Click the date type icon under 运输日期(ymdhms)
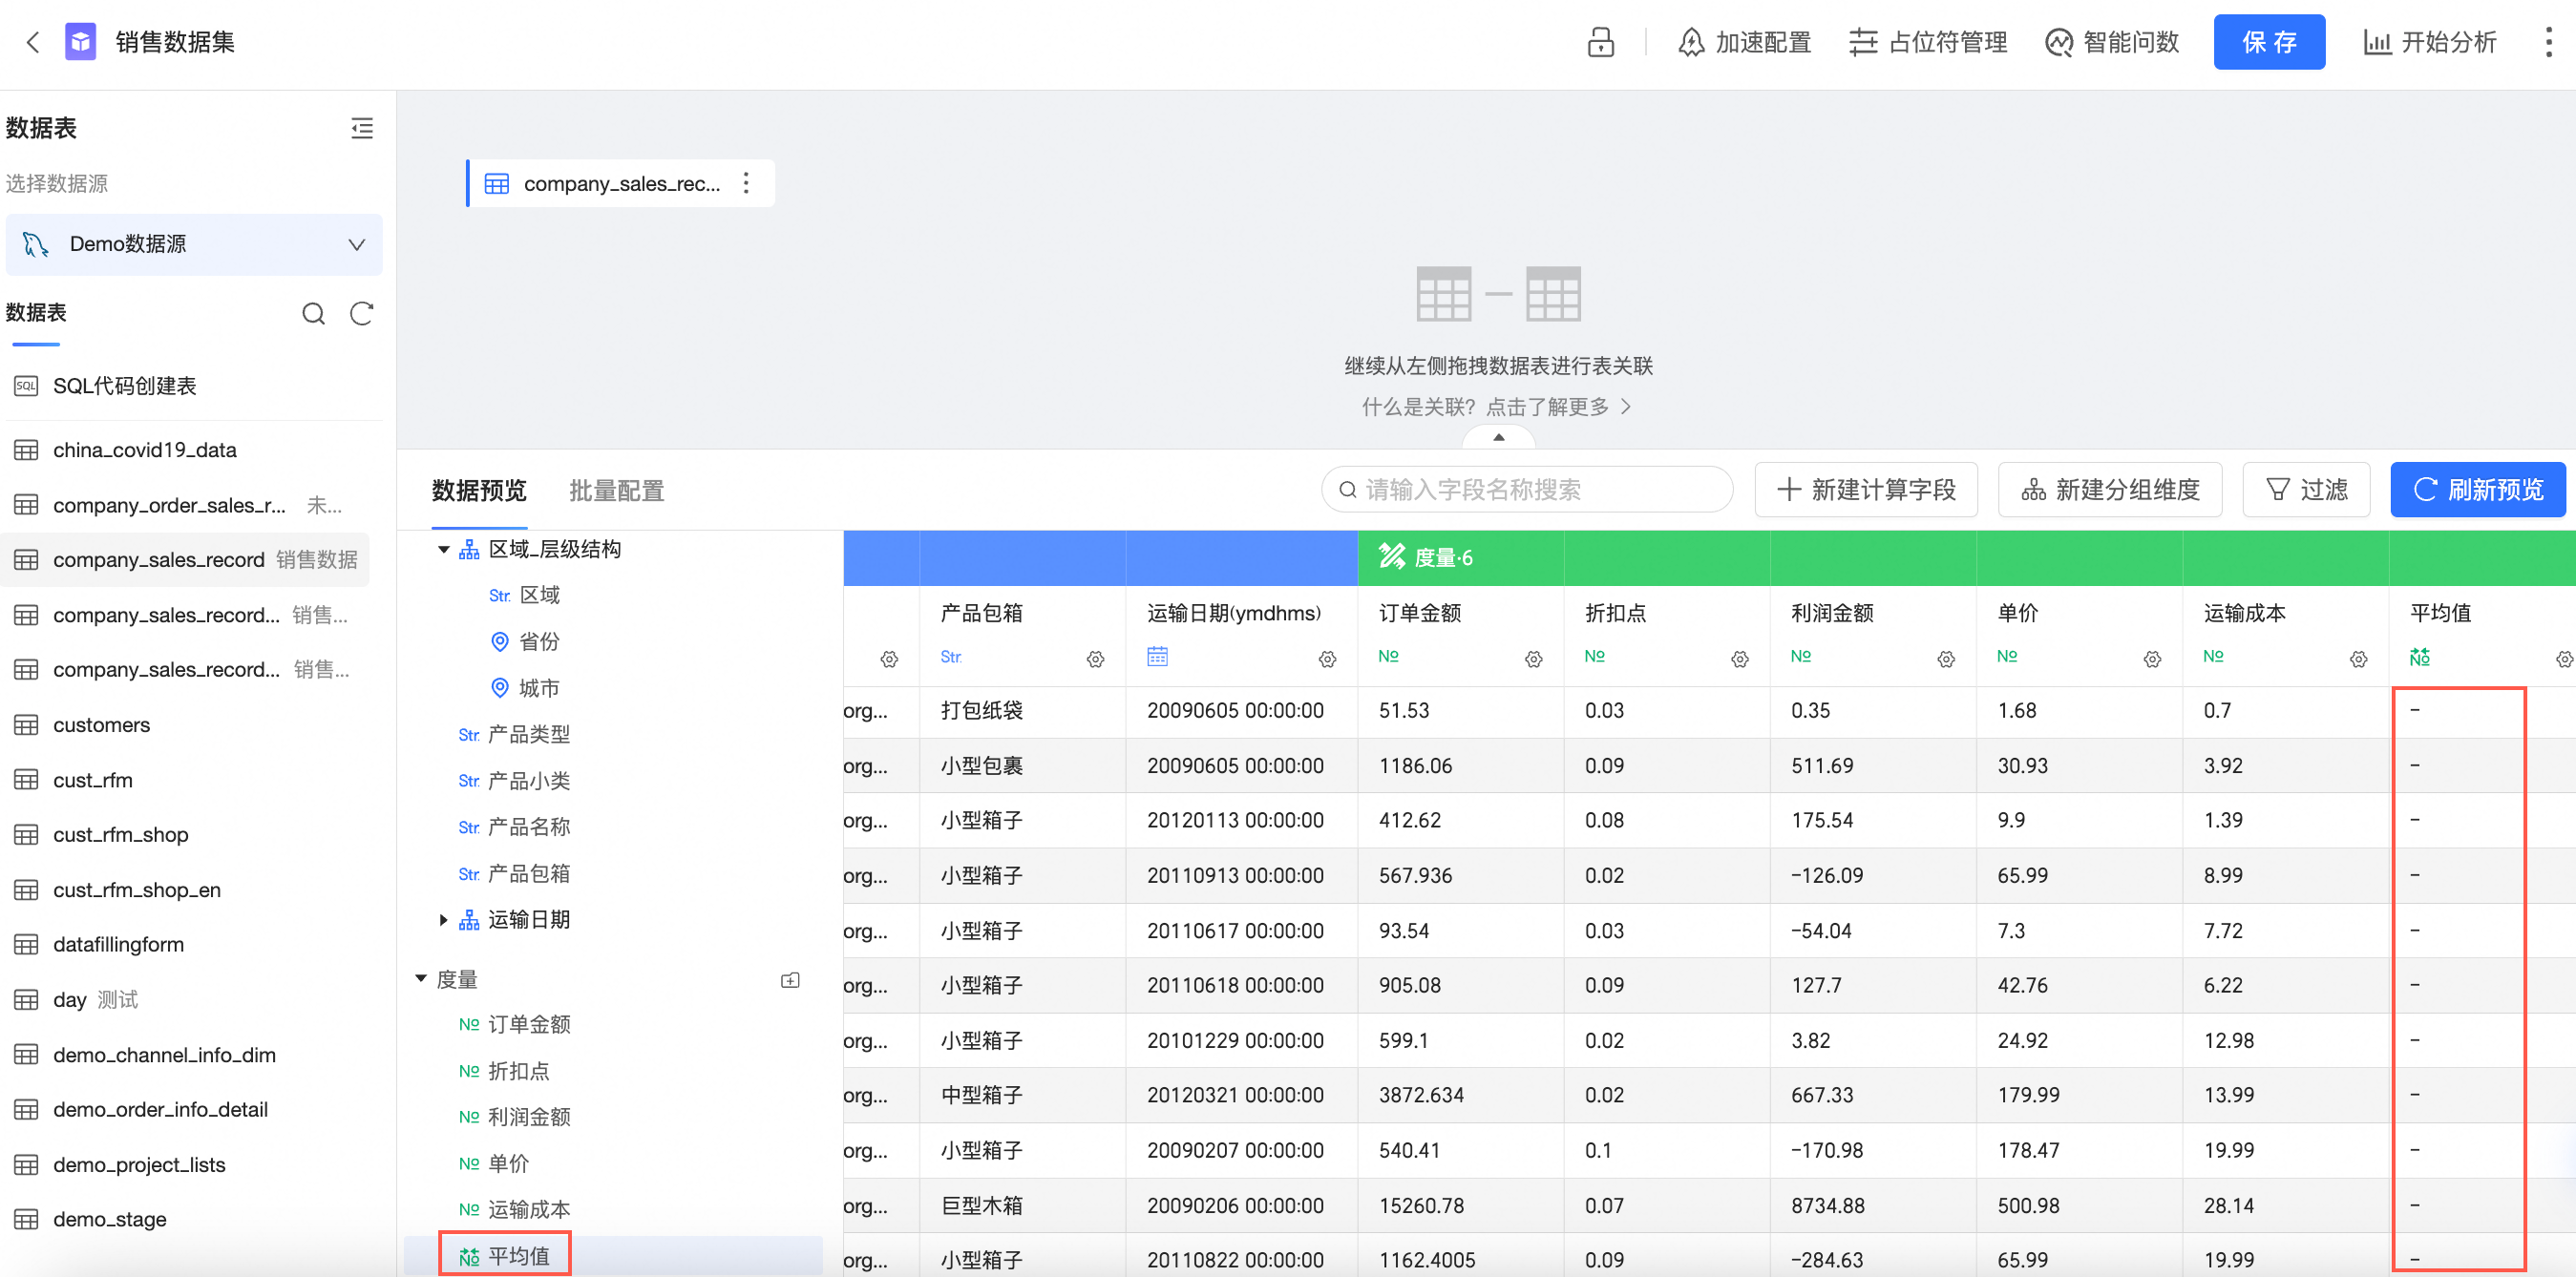The width and height of the screenshot is (2576, 1277). (x=1157, y=657)
